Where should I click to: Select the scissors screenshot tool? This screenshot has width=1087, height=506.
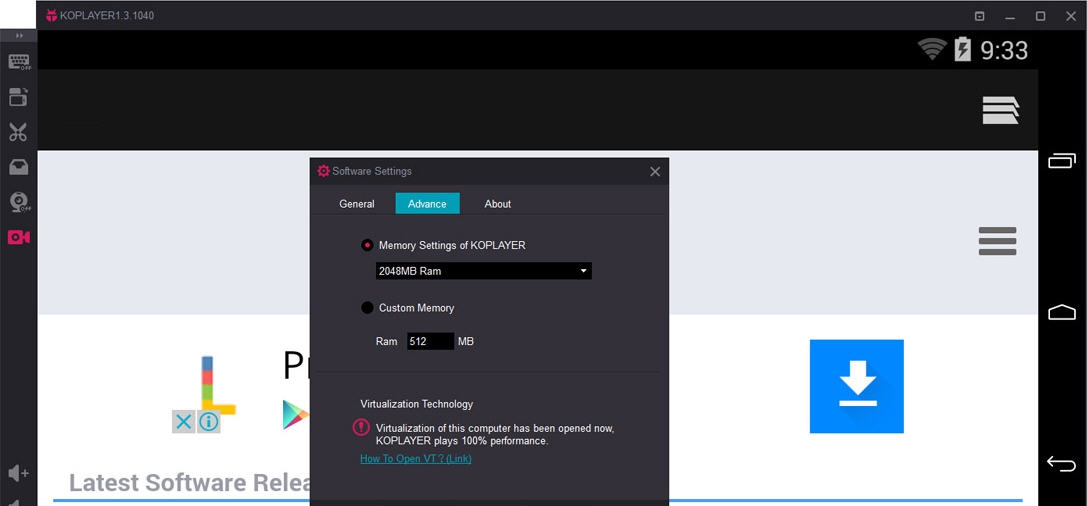[18, 132]
